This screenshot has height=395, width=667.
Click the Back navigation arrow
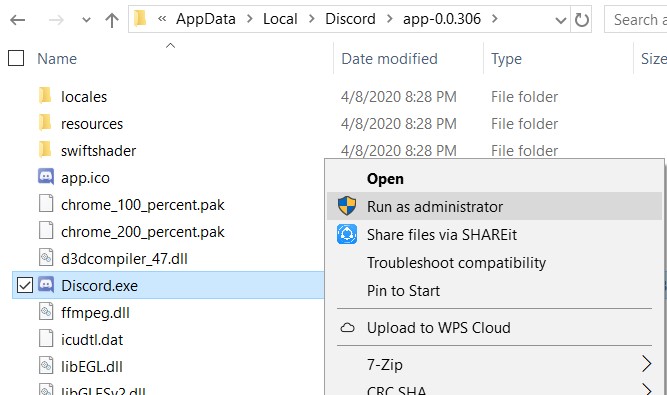click(x=17, y=20)
